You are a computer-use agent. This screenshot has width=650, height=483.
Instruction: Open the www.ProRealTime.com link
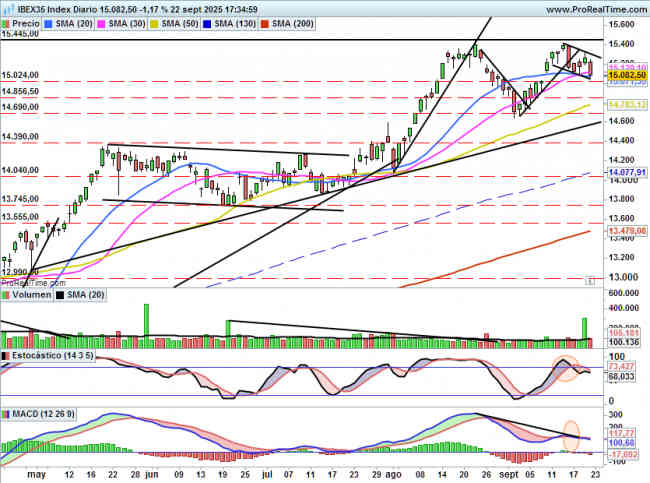(x=597, y=9)
